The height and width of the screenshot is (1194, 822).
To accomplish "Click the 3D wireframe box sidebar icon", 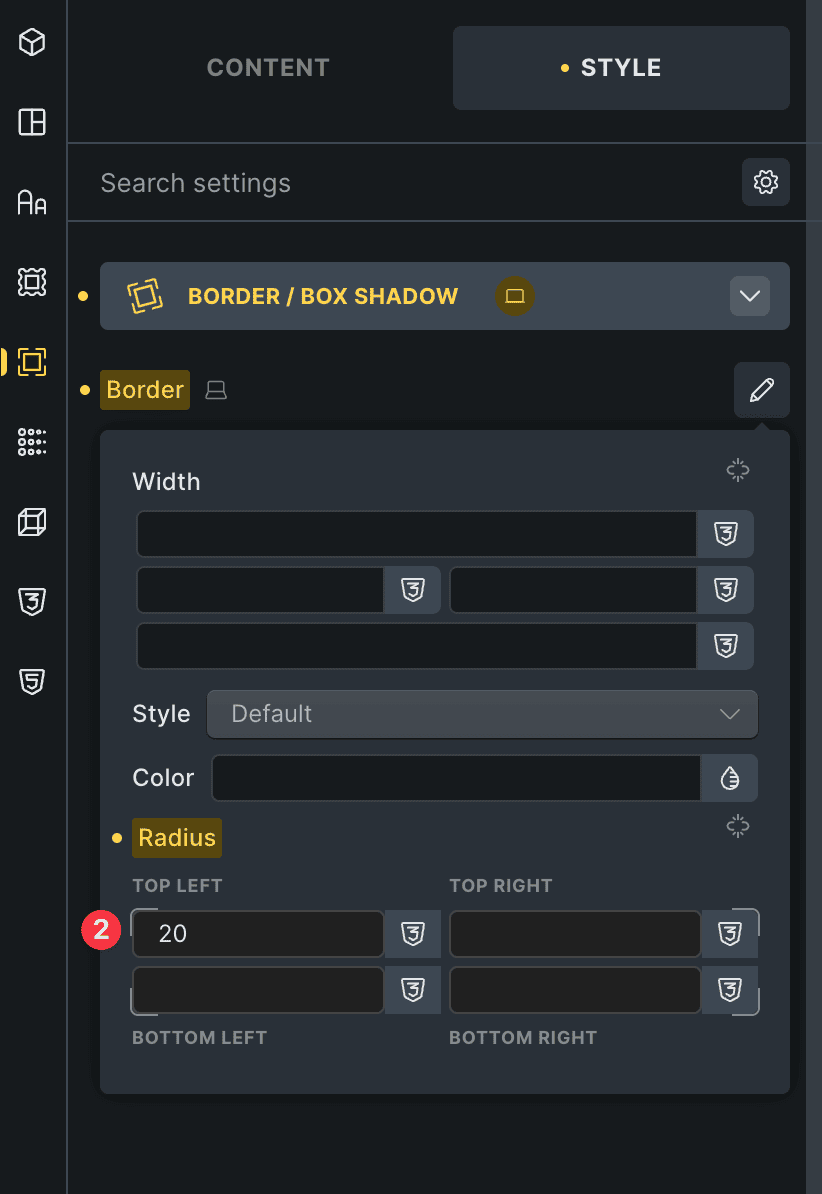I will coord(32,522).
